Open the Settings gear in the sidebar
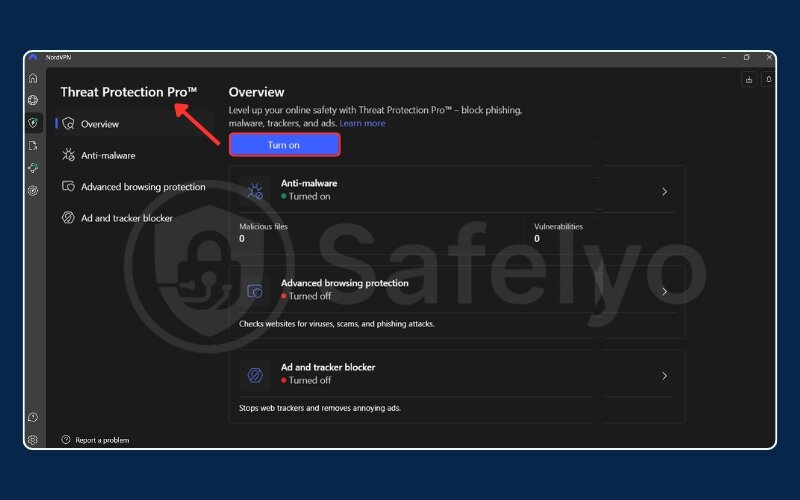 pos(33,440)
